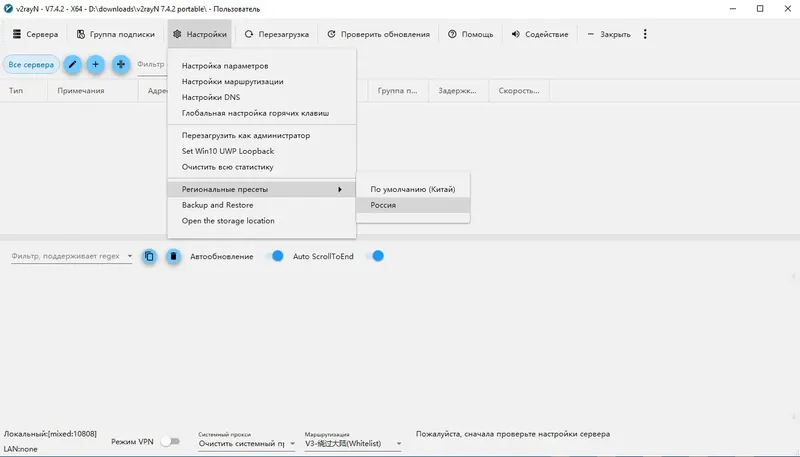Open Группа подписки menu
800x457 pixels.
point(115,34)
